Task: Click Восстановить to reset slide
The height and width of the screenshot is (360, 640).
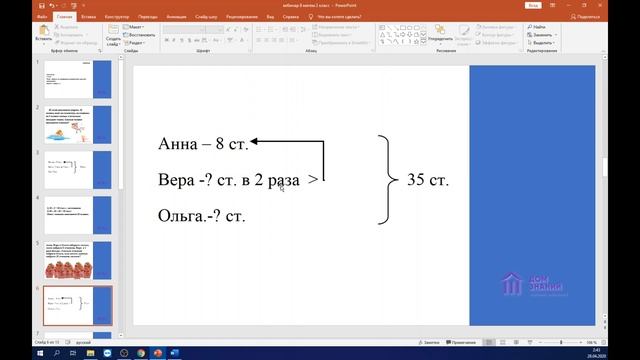Action: 139,35
